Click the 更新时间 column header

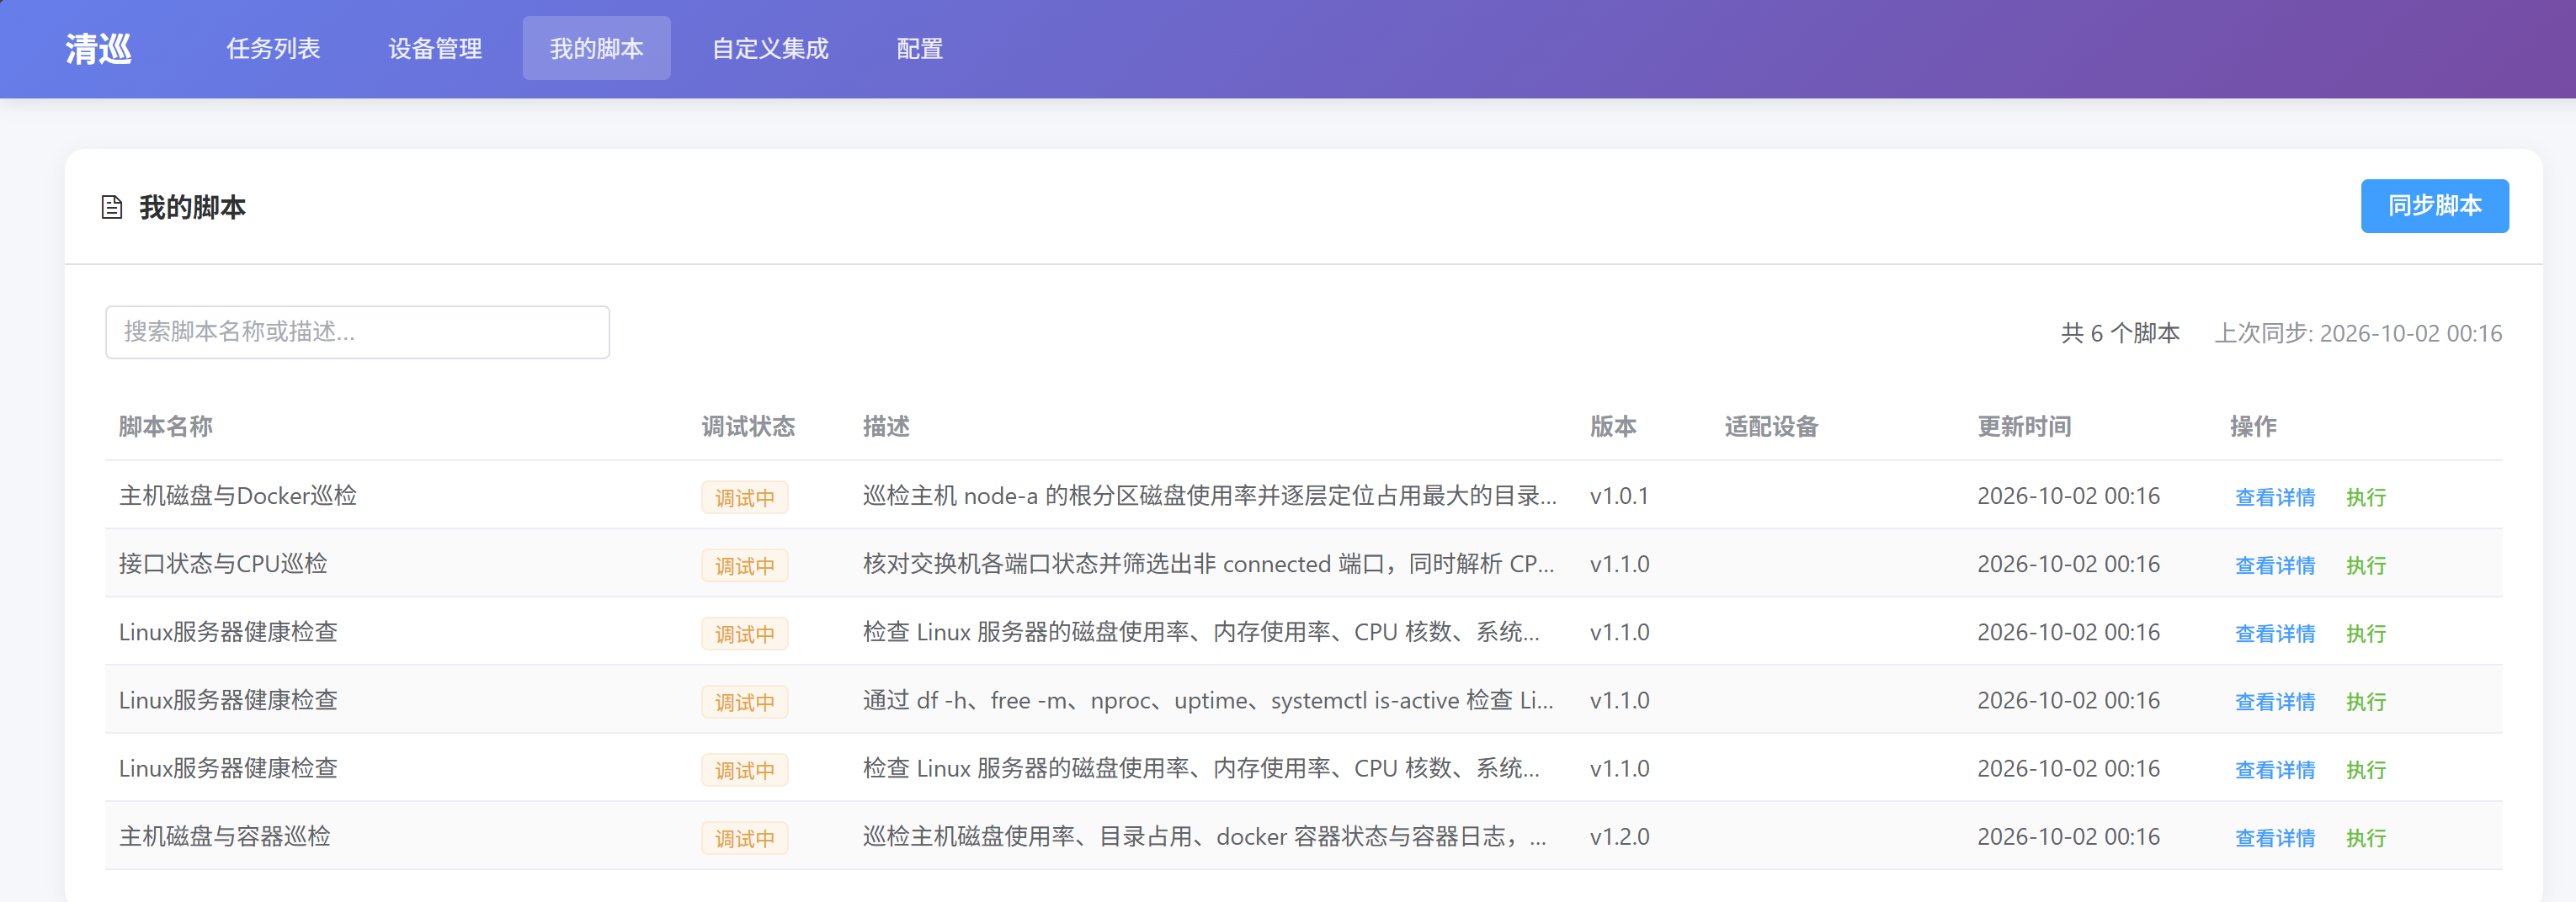point(2024,426)
